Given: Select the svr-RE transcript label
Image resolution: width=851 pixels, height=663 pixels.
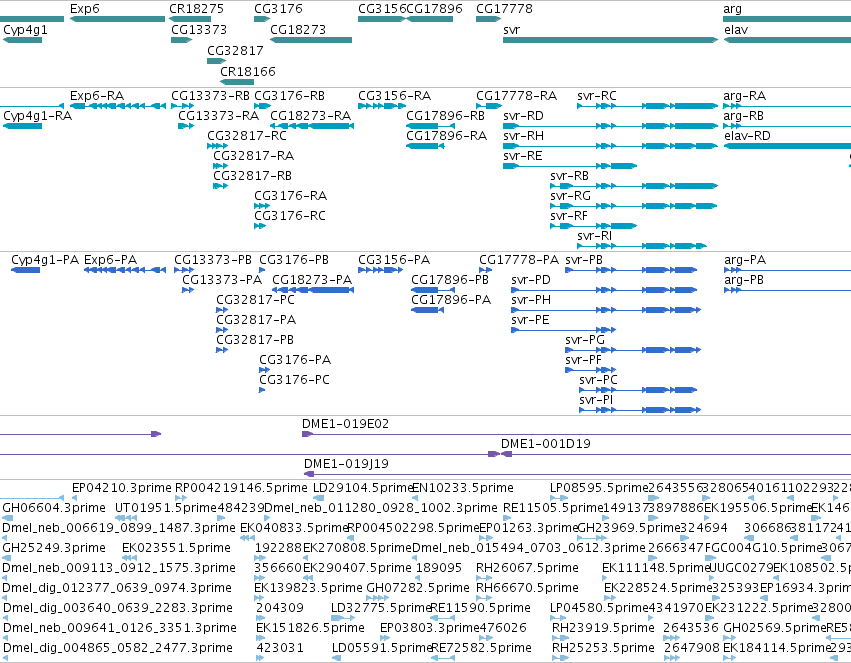Looking at the screenshot, I should [x=523, y=156].
